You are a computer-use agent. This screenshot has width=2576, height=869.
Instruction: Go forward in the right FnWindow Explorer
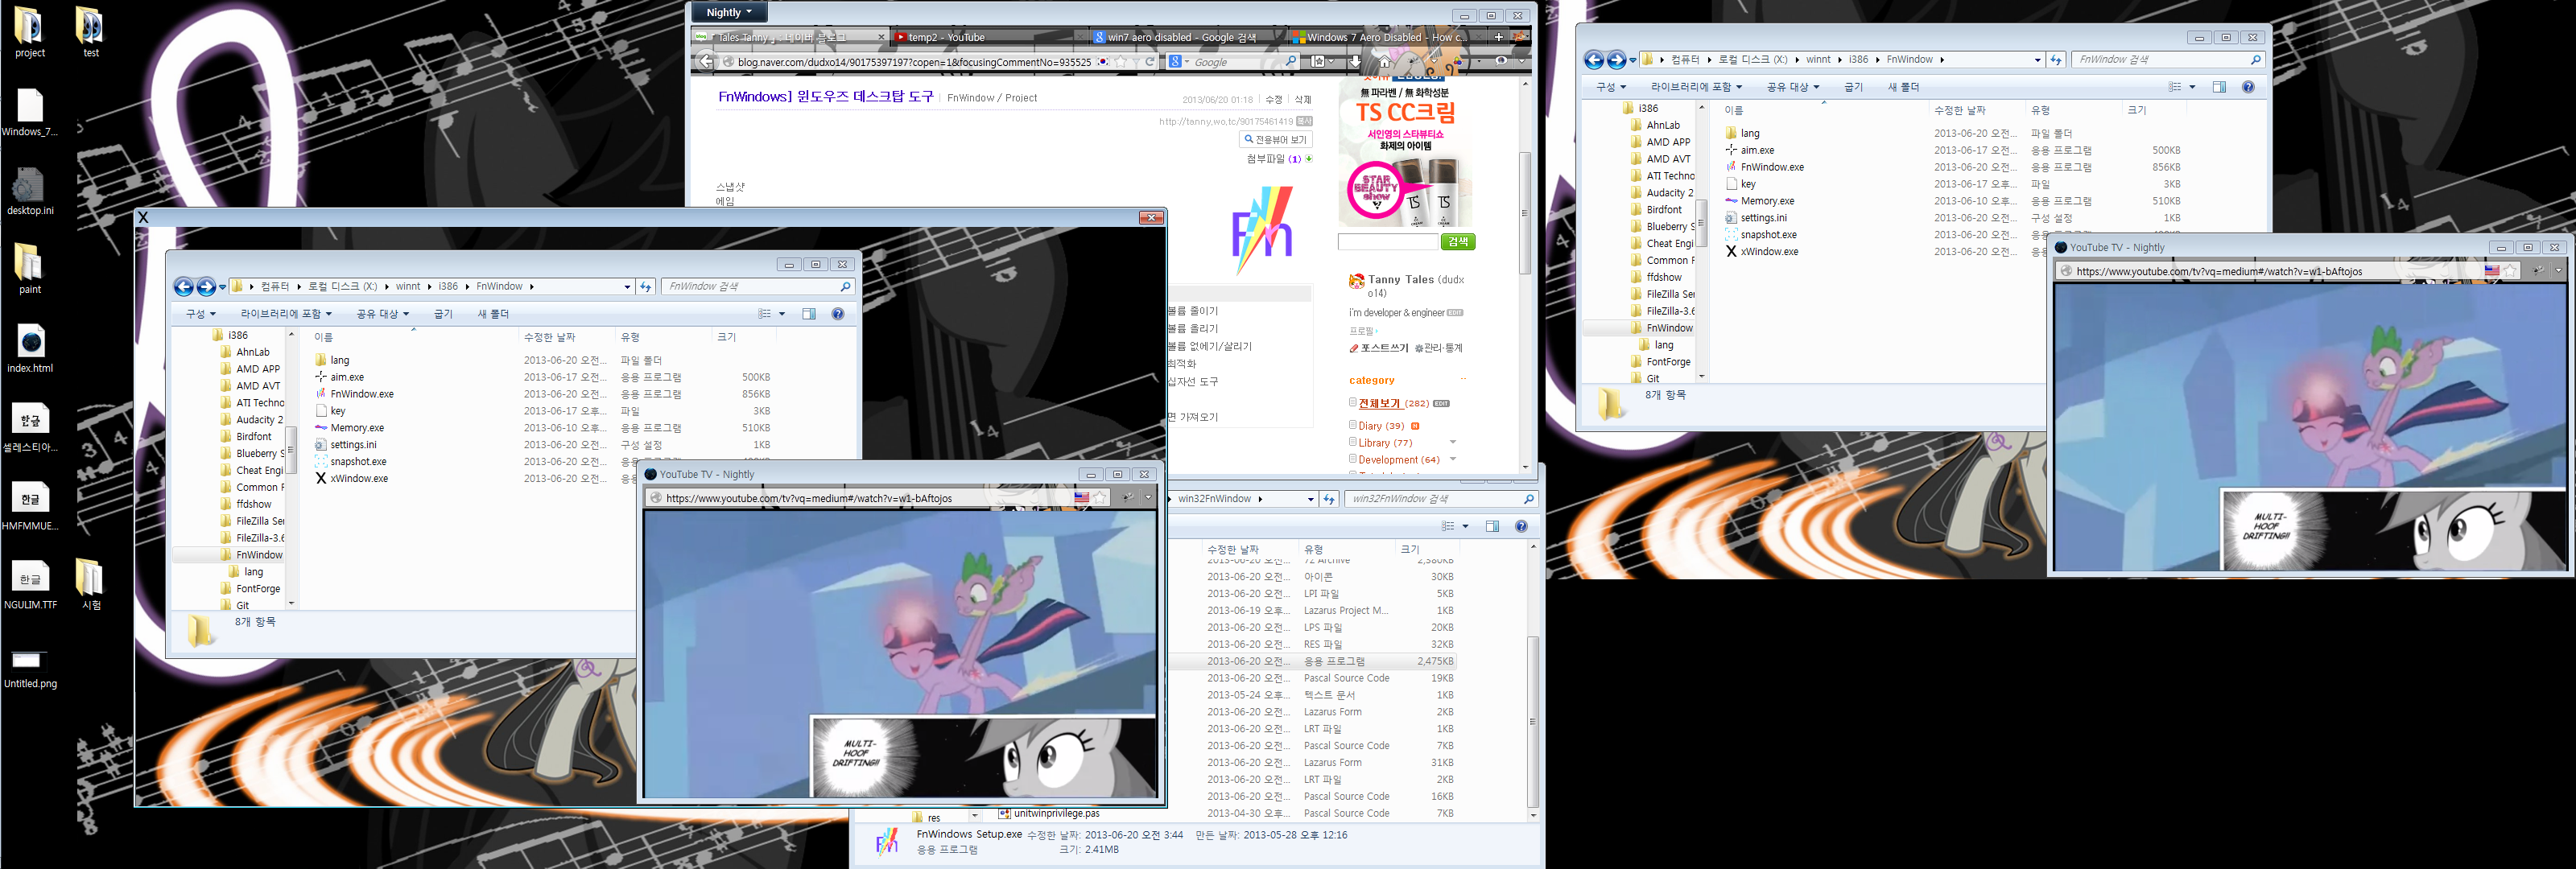(x=1616, y=60)
